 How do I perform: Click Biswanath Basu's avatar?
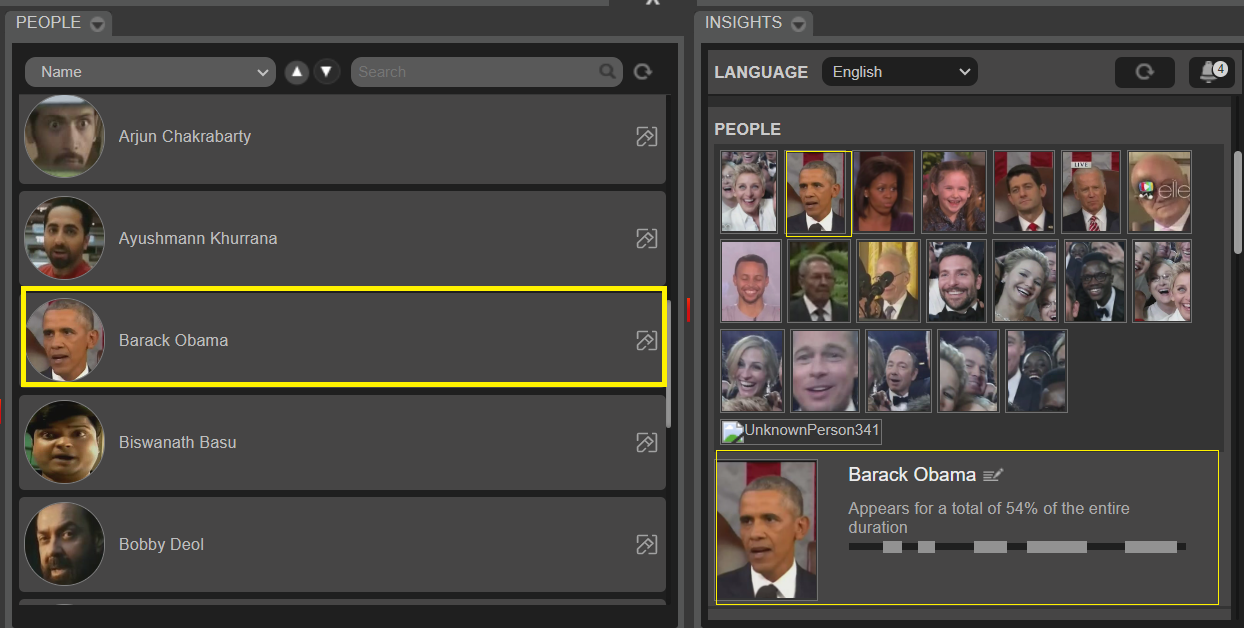pos(64,442)
